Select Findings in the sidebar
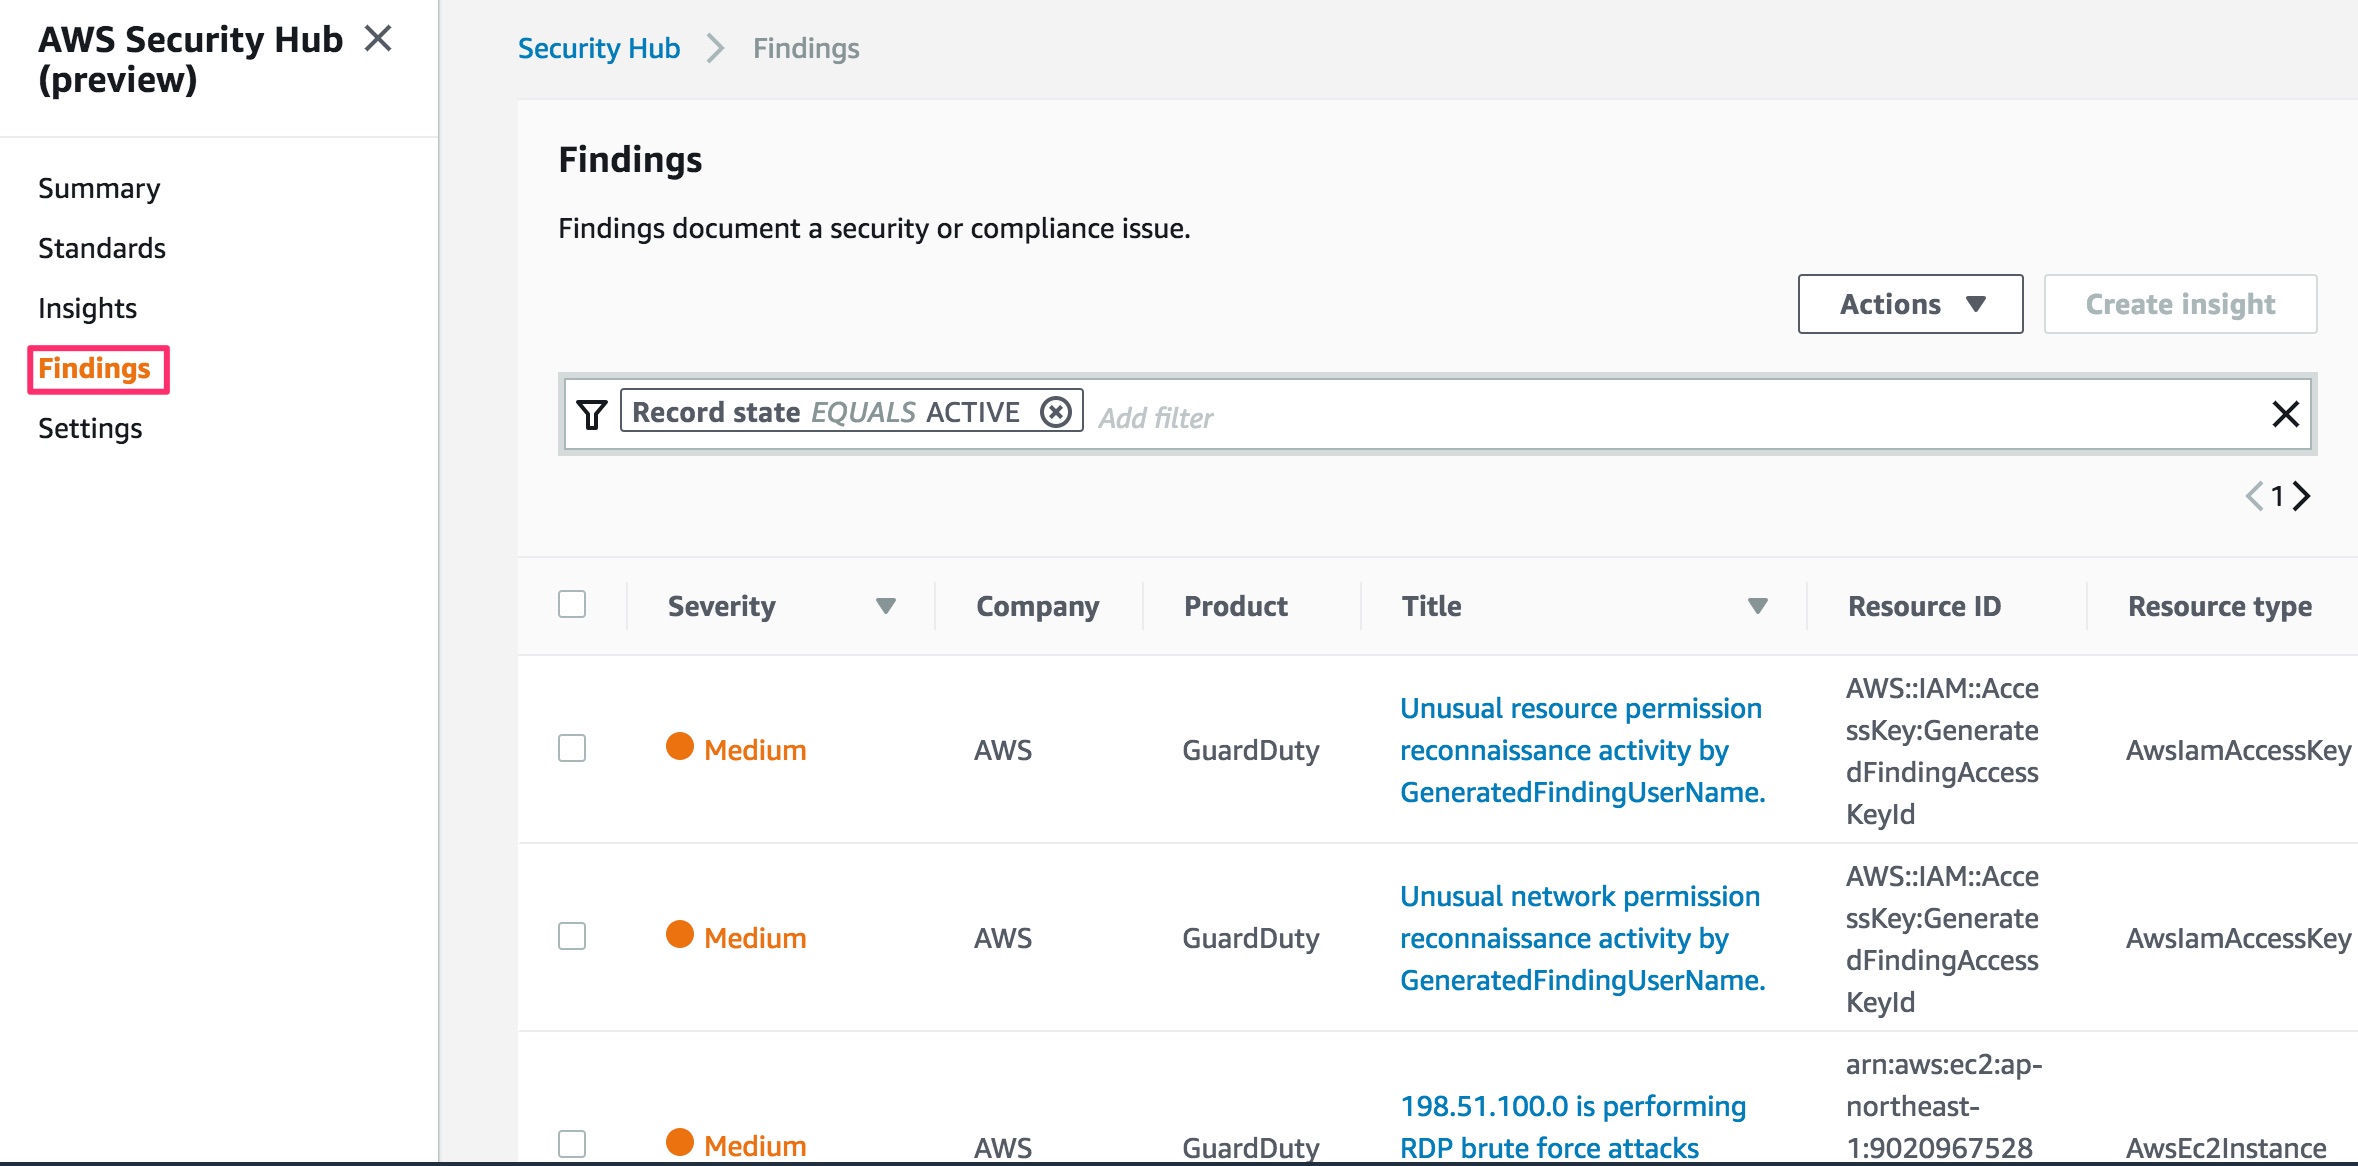The image size is (2358, 1166). [95, 369]
